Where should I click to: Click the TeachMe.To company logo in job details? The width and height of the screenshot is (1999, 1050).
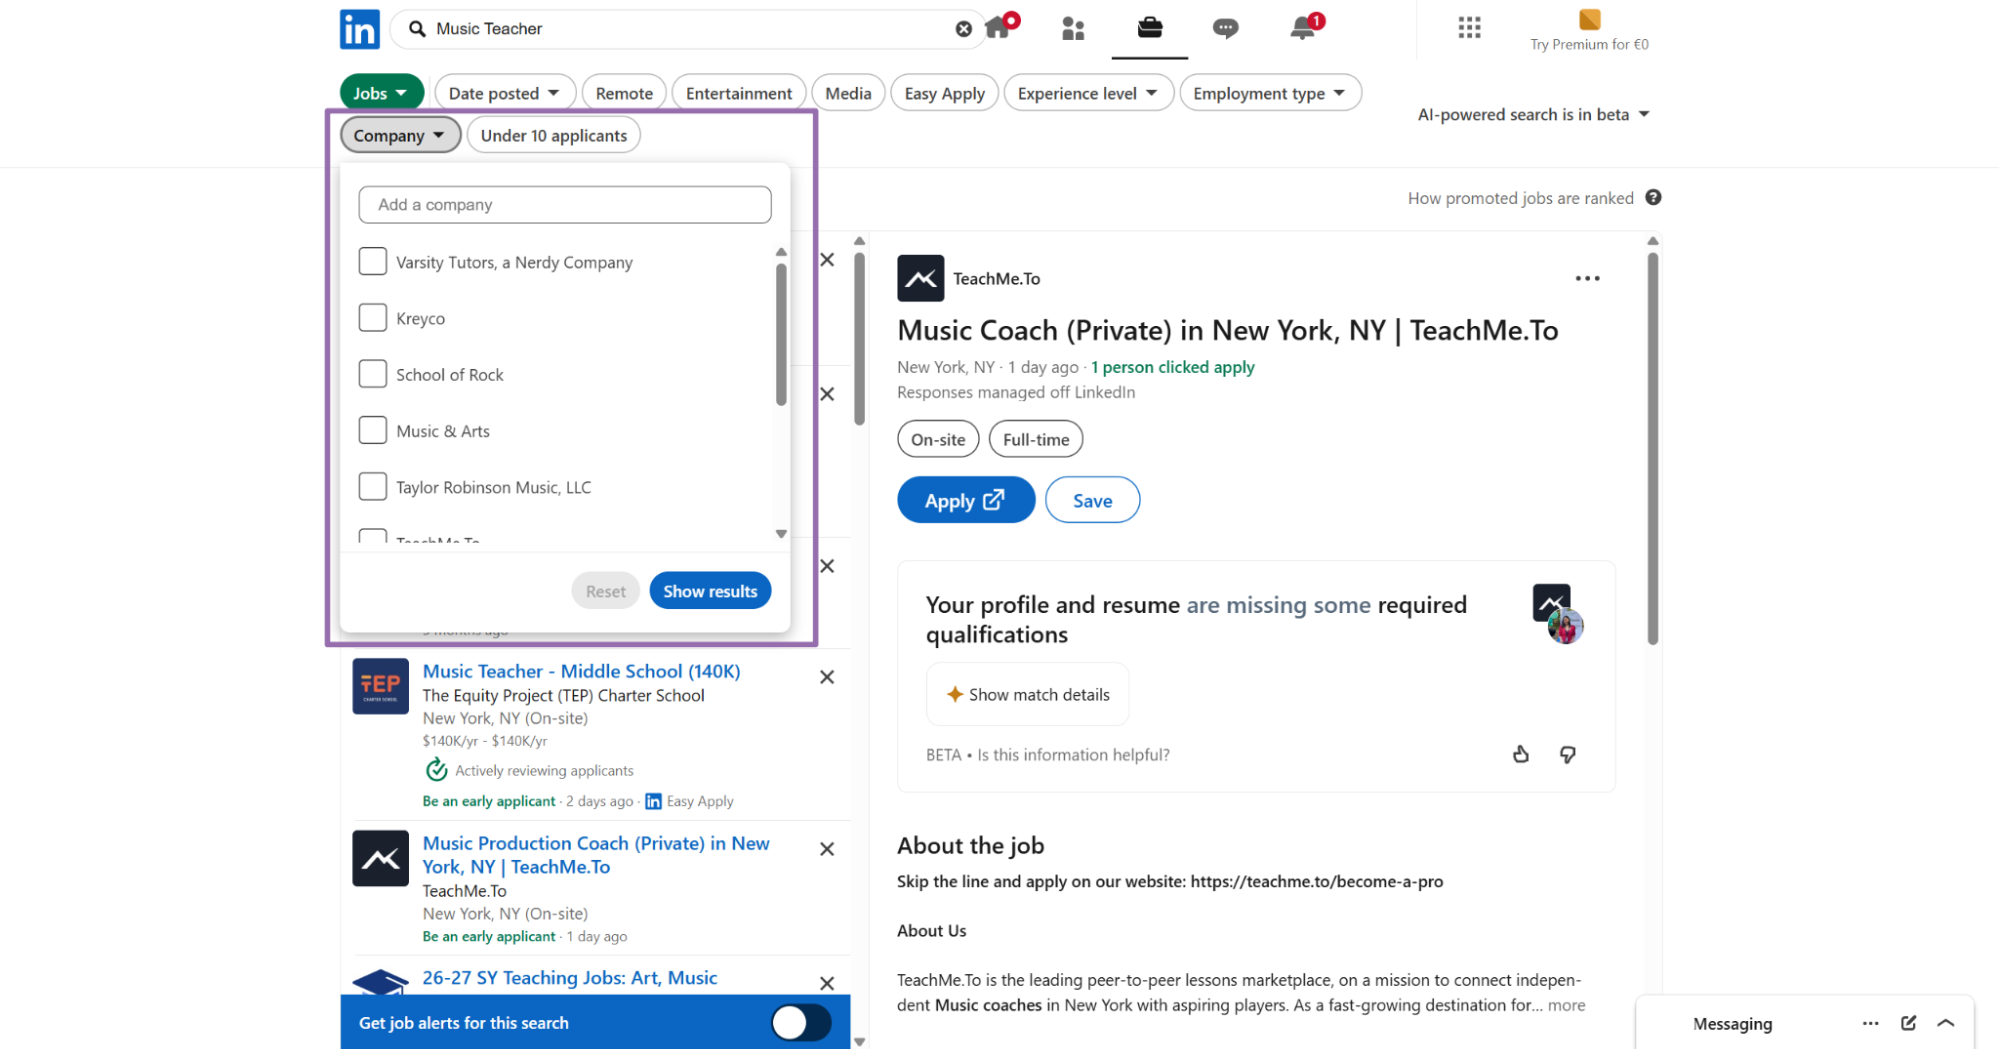[x=920, y=278]
